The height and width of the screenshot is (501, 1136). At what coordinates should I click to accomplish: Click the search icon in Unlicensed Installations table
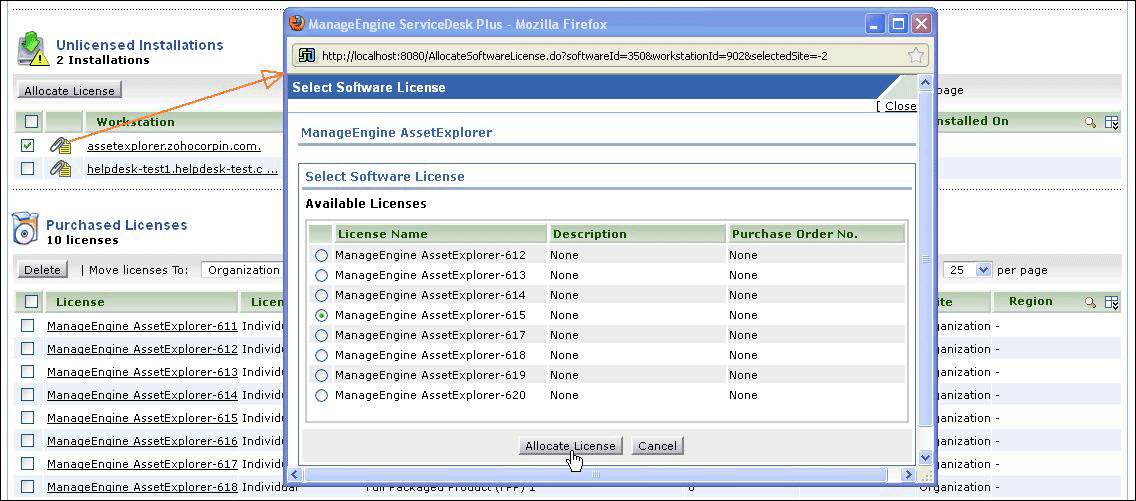point(1091,122)
